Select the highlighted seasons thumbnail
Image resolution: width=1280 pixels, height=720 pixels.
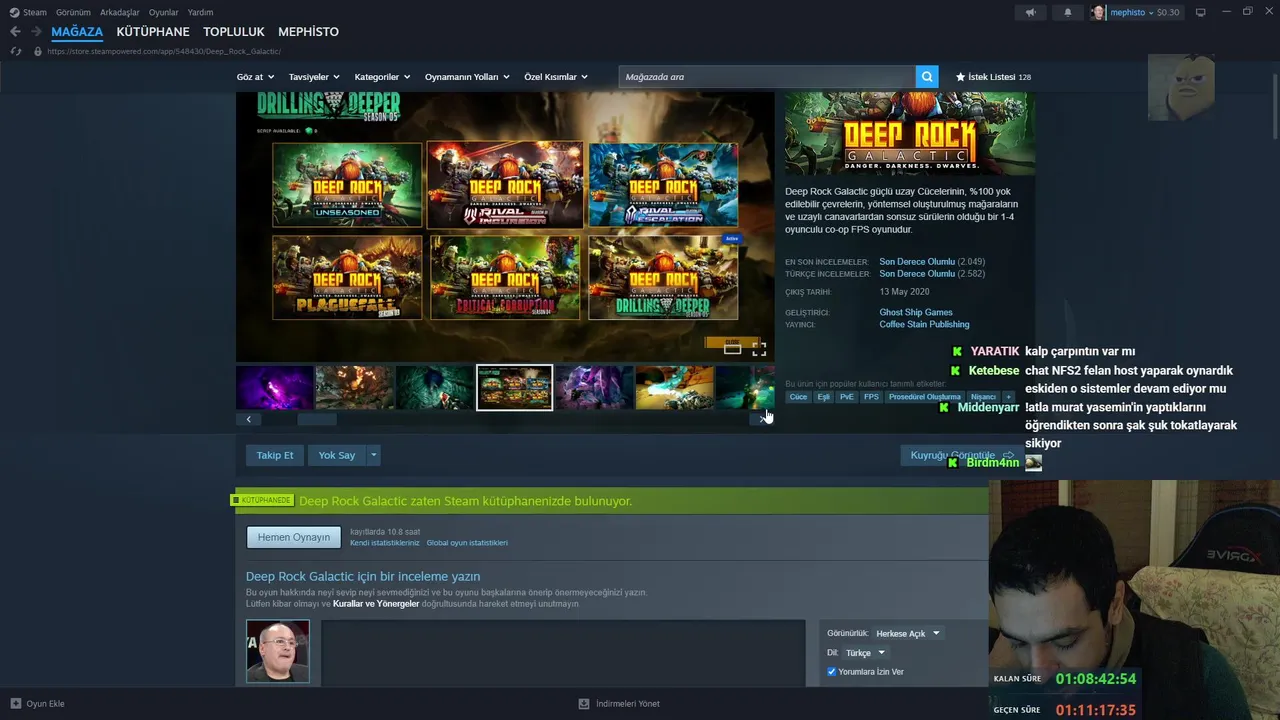(514, 388)
